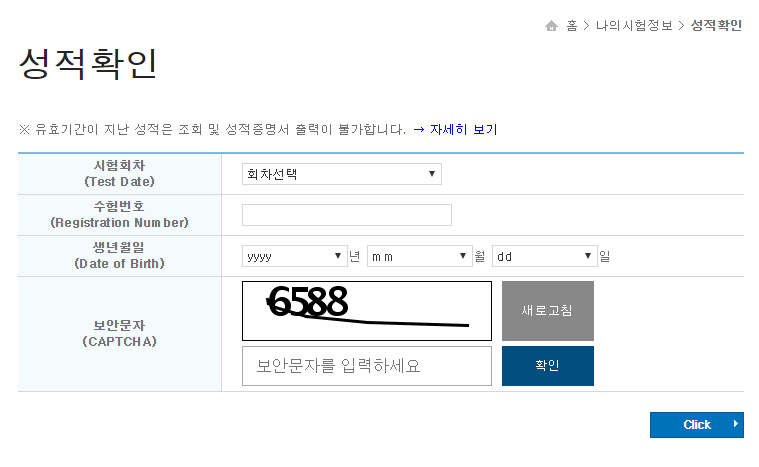The width and height of the screenshot is (759, 467).
Task: Open the mm birth month dropdown
Action: [x=419, y=256]
